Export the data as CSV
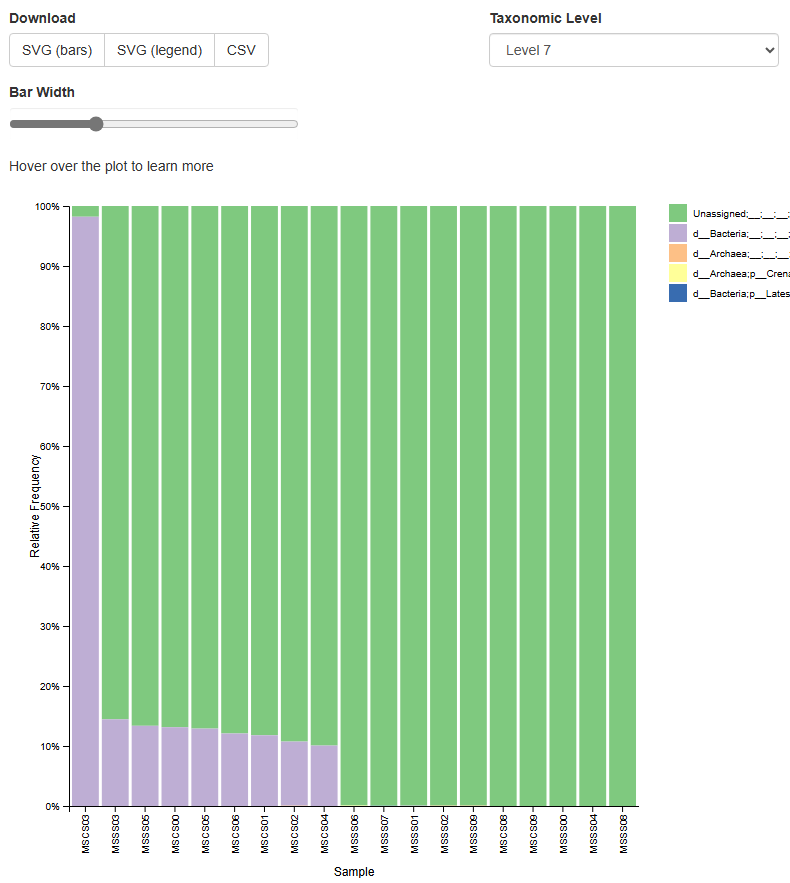 click(x=241, y=50)
